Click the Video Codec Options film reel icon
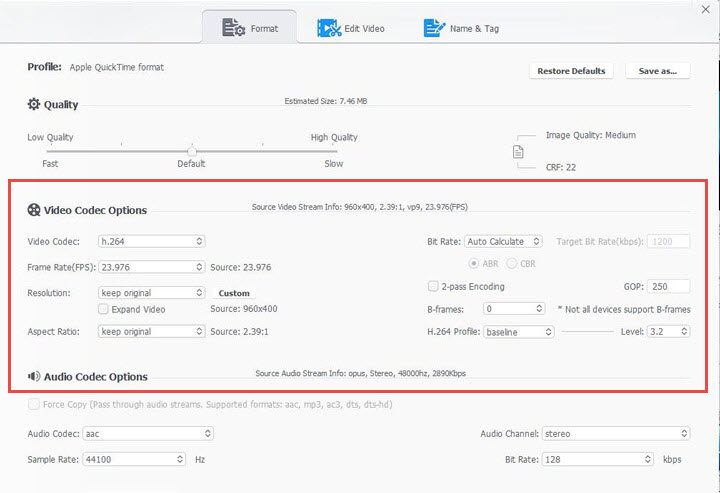 point(34,210)
